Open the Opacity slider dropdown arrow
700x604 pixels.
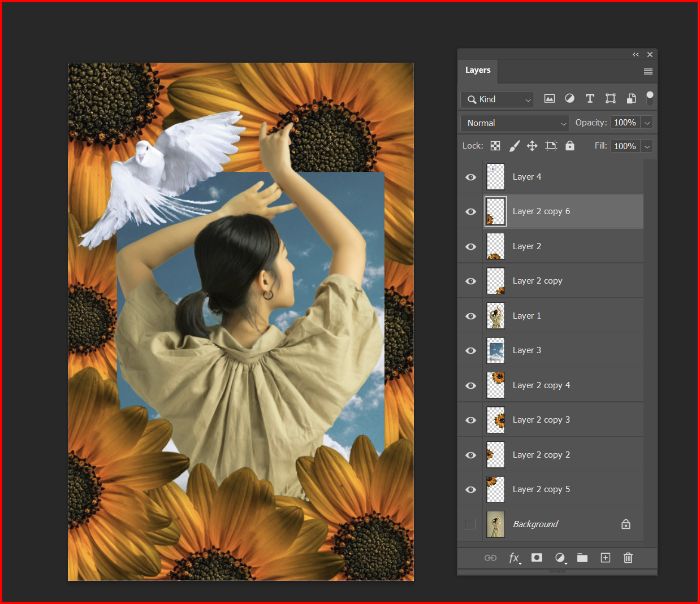click(647, 123)
